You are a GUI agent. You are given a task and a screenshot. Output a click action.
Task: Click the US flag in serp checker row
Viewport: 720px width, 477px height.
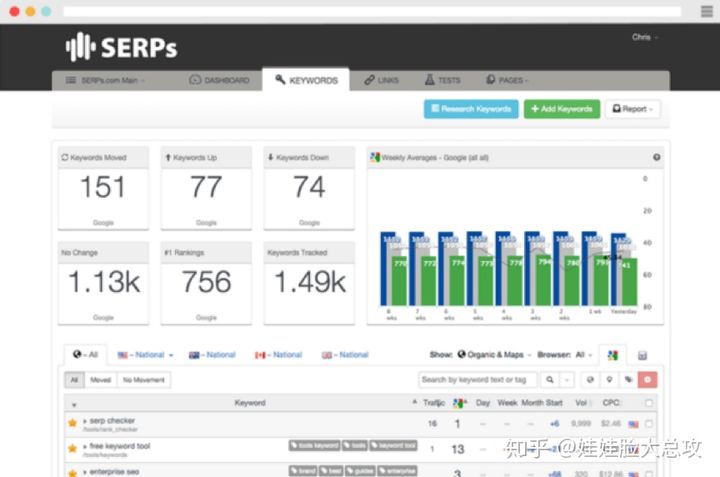633,424
